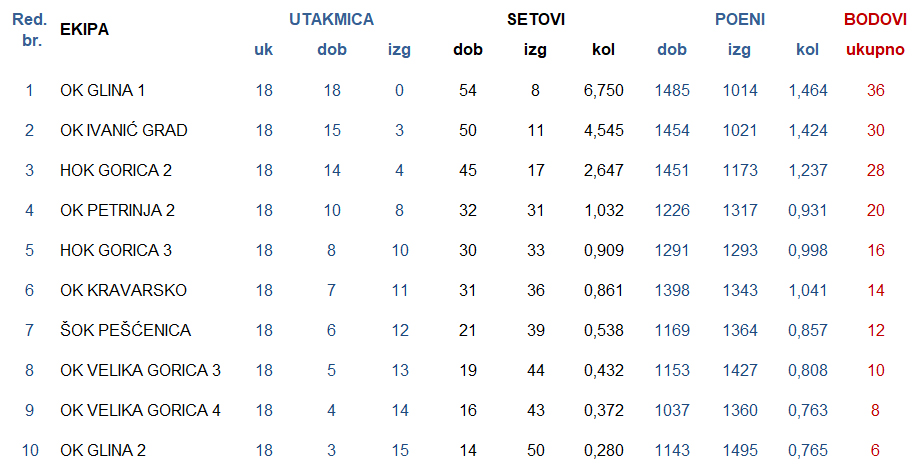This screenshot has width=924, height=470.
Task: Open the OK VELIKA GORICA 3 entry
Action: click(x=140, y=370)
